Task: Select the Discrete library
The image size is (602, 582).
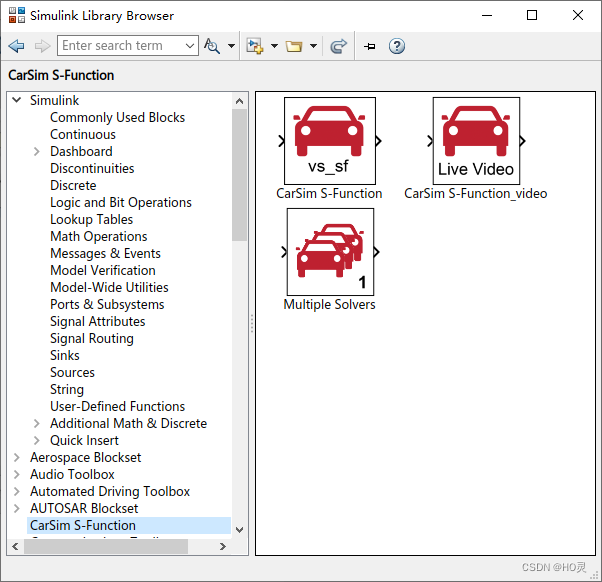Action: (73, 185)
